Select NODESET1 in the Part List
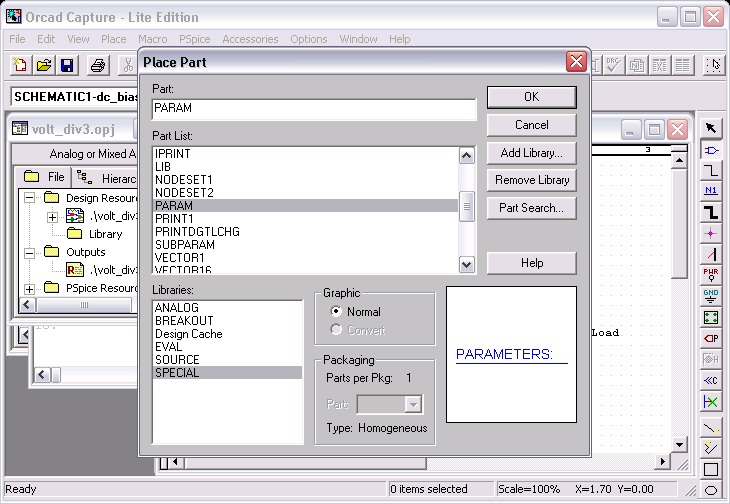The width and height of the screenshot is (730, 504). [x=305, y=179]
